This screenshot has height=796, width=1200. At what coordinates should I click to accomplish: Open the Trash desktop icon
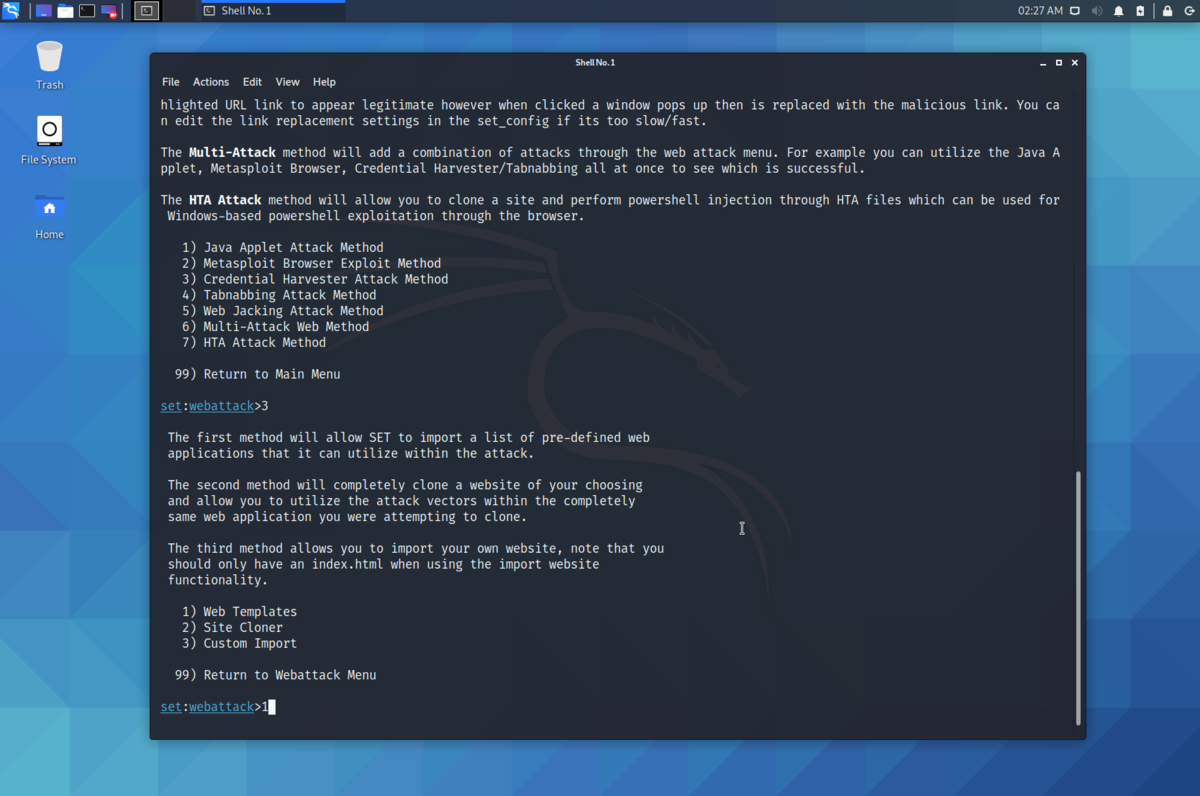click(x=49, y=65)
